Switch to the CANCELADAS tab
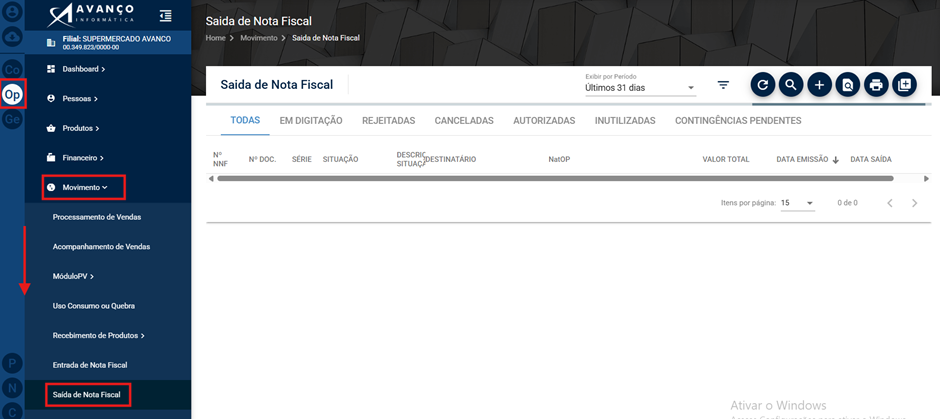Viewport: 940px width, 419px height. pyautogui.click(x=464, y=120)
